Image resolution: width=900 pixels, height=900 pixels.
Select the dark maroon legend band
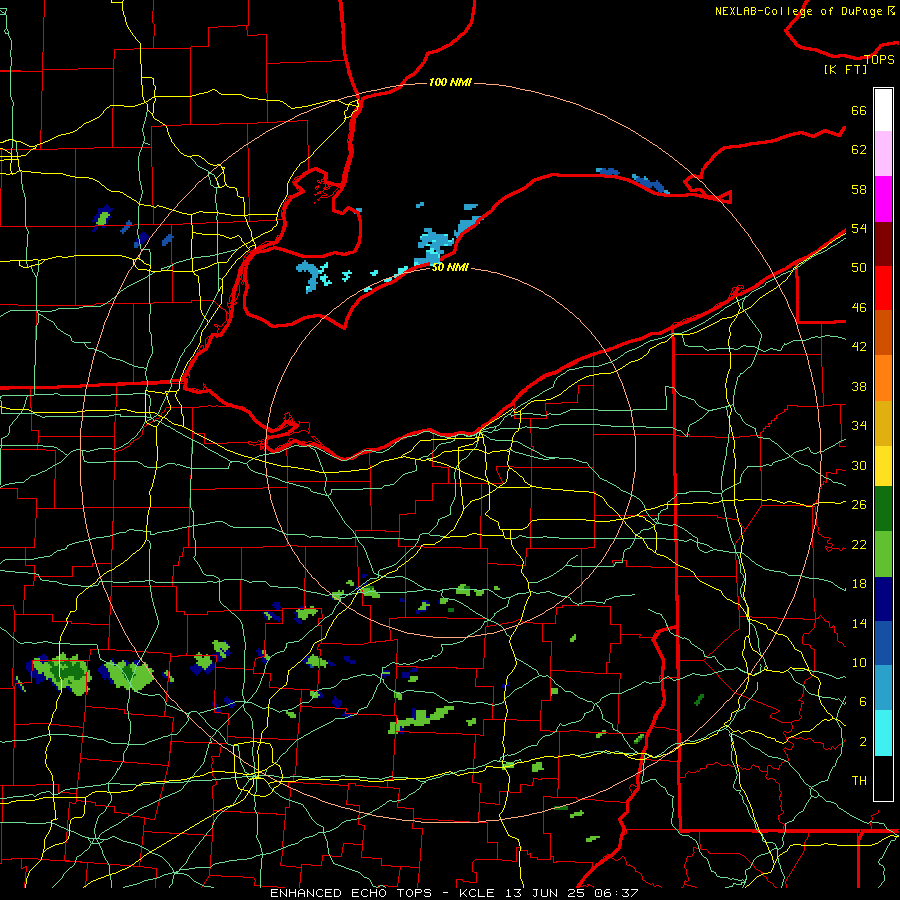point(883,243)
